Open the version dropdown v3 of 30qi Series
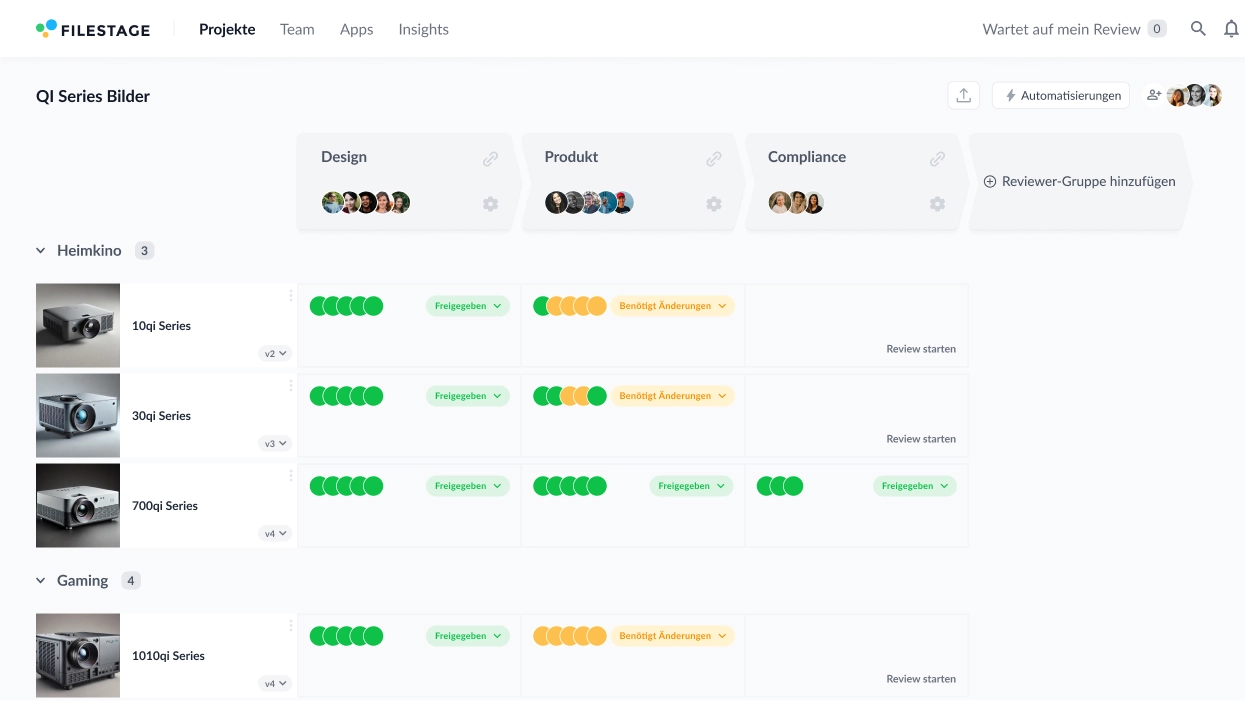Screen dimensions: 1245x701 pyautogui.click(x=273, y=443)
